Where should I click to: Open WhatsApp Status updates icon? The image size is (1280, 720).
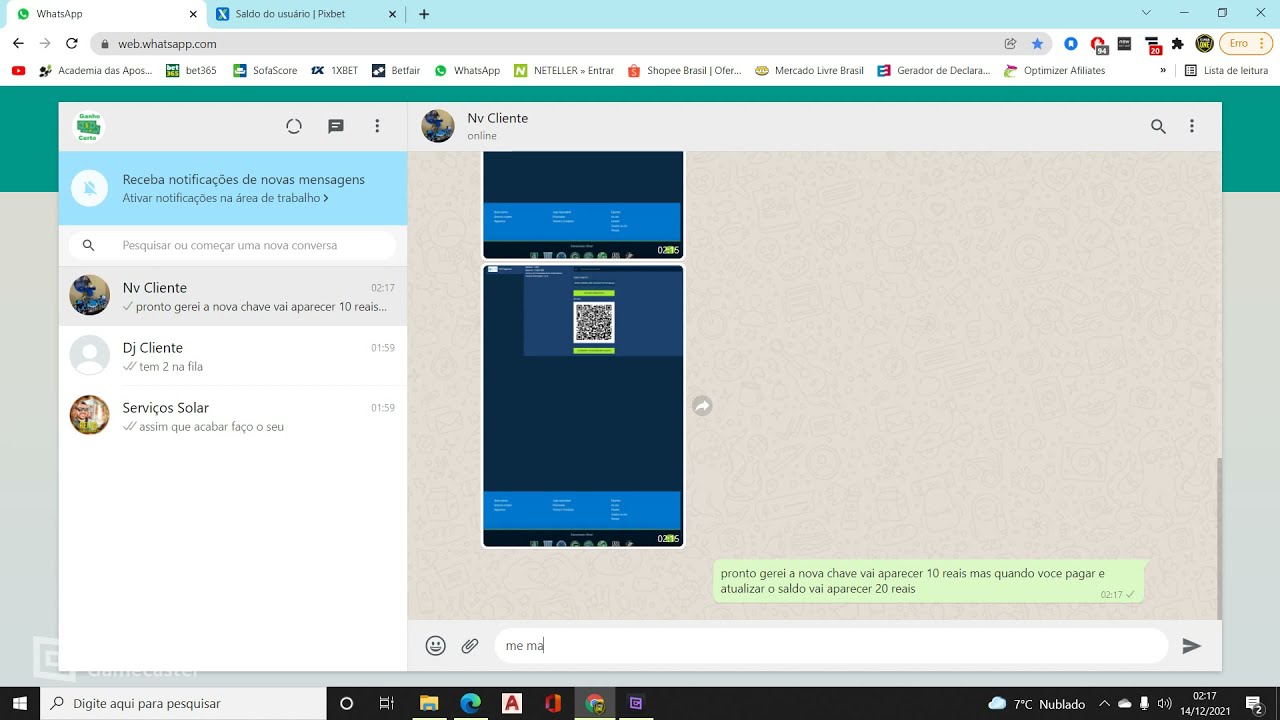tap(294, 126)
